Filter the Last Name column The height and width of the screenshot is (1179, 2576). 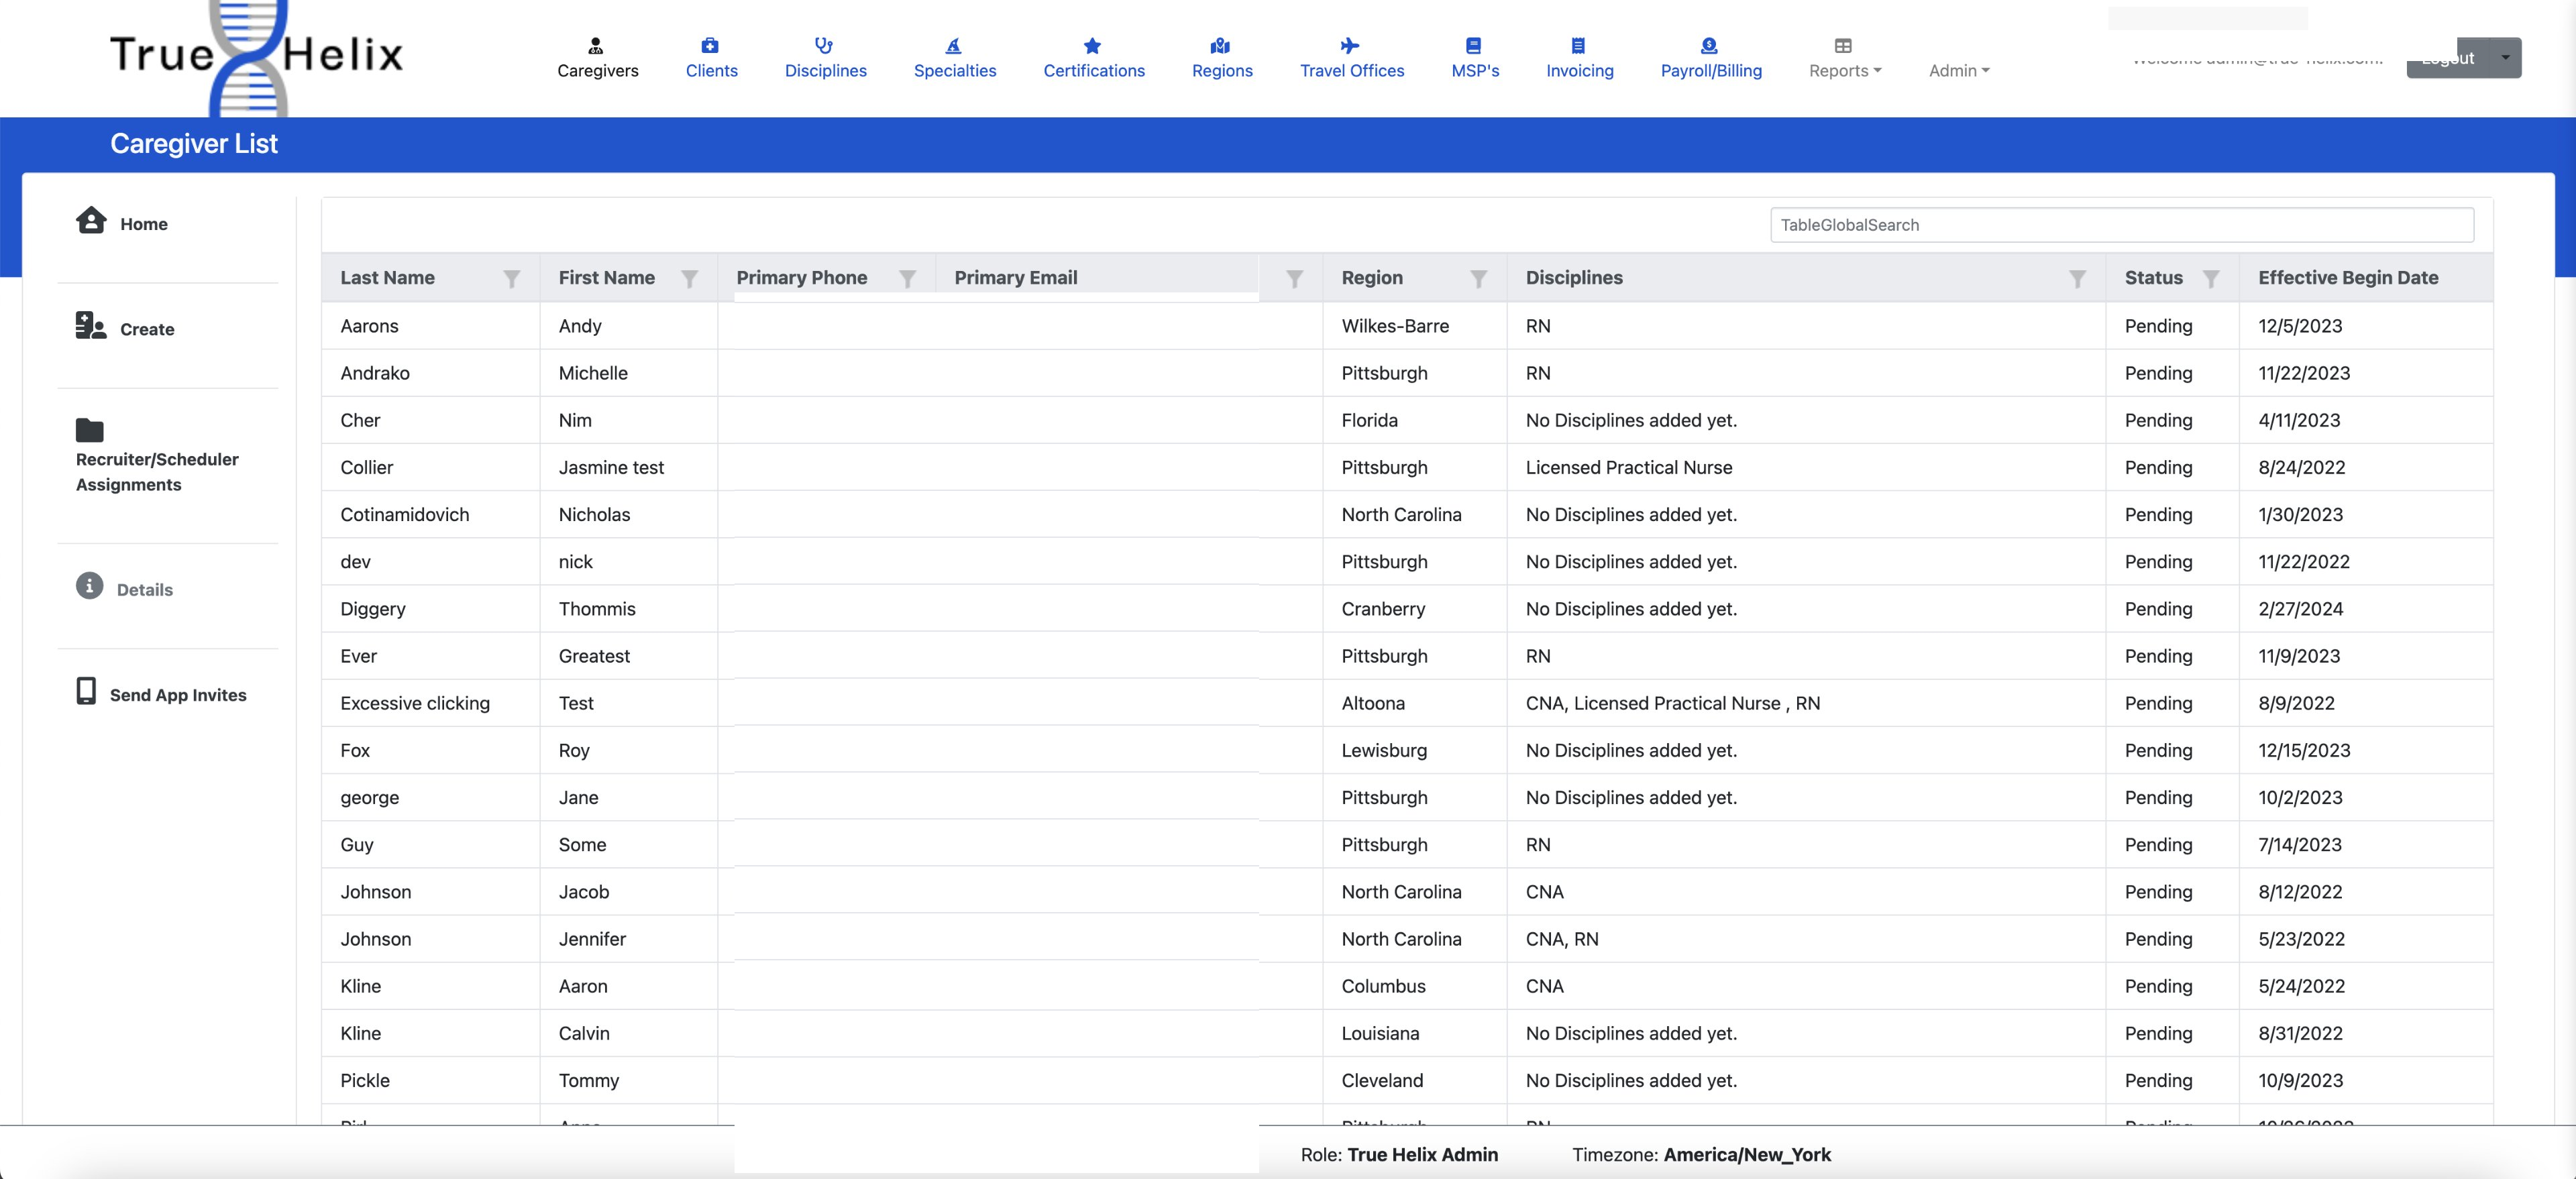[x=512, y=279]
